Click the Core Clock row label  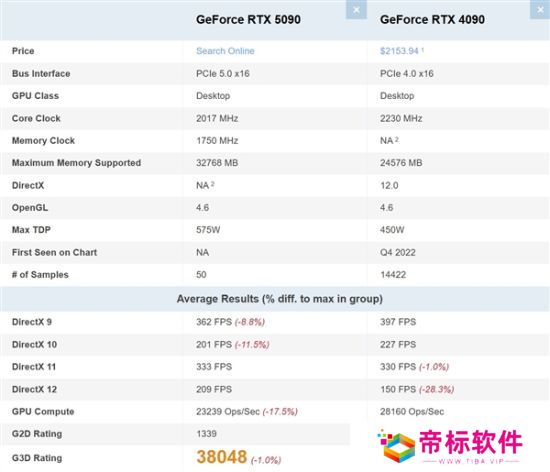point(36,118)
